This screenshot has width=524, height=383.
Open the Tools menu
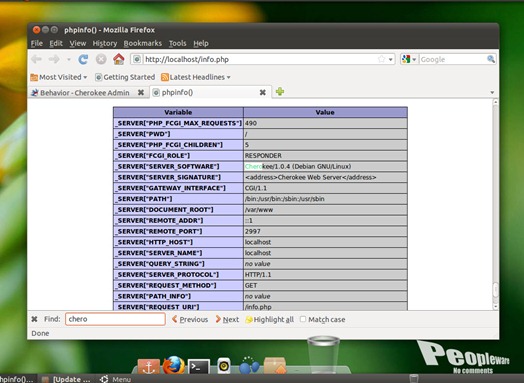(x=177, y=43)
